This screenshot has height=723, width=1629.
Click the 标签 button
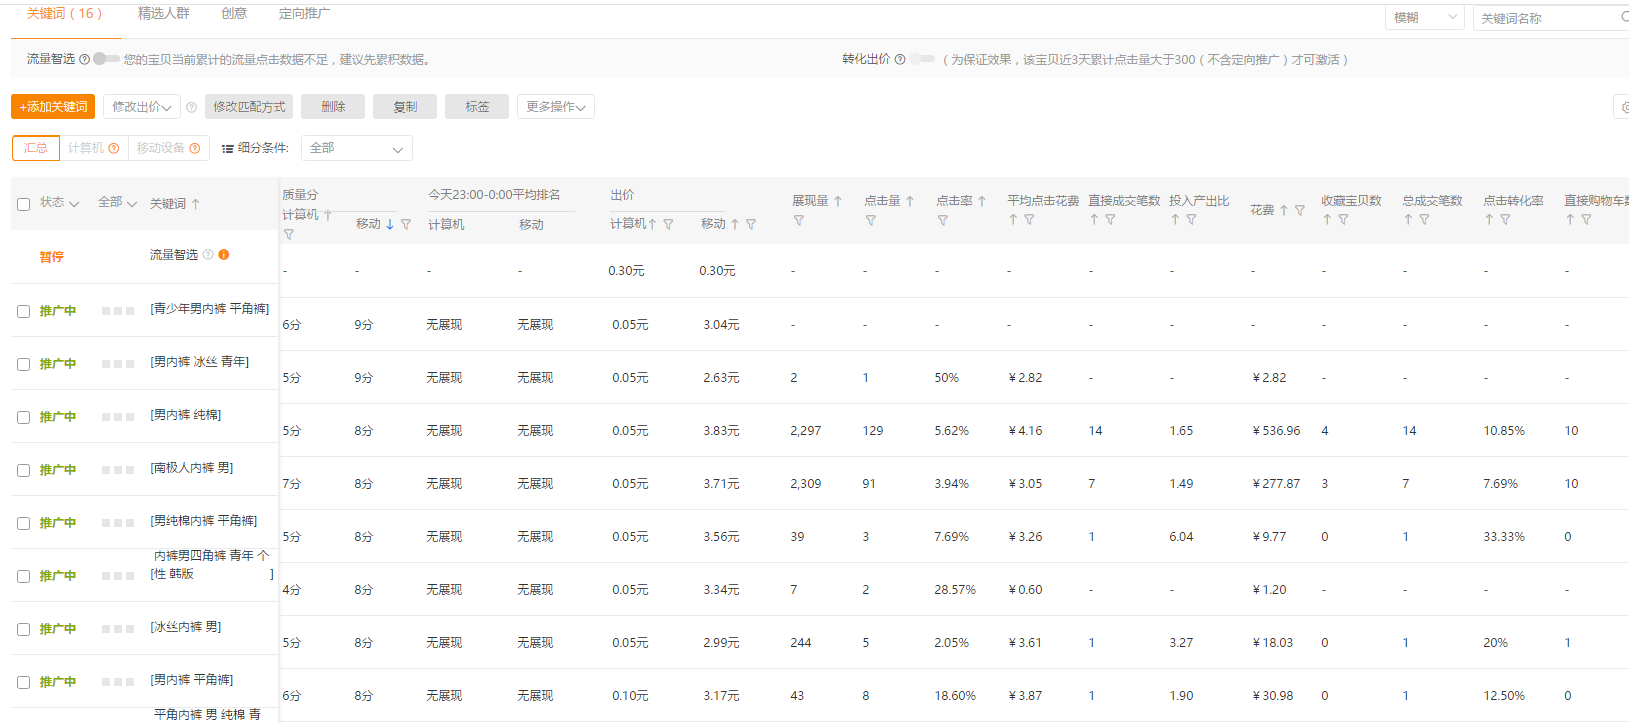click(x=477, y=107)
